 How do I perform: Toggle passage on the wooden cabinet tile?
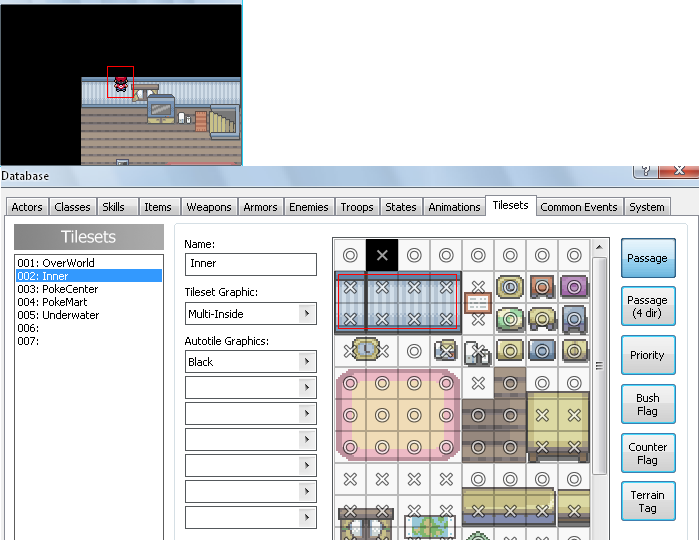point(366,524)
